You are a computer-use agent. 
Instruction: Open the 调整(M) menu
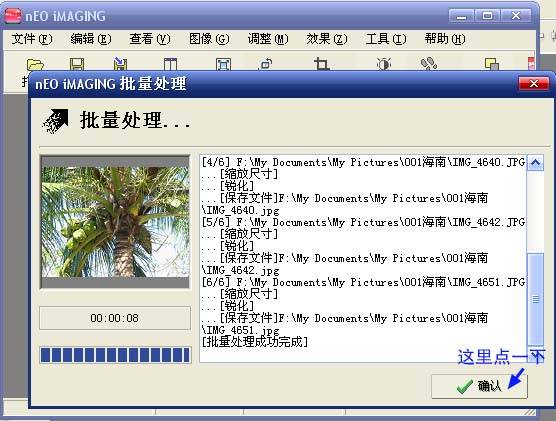268,39
